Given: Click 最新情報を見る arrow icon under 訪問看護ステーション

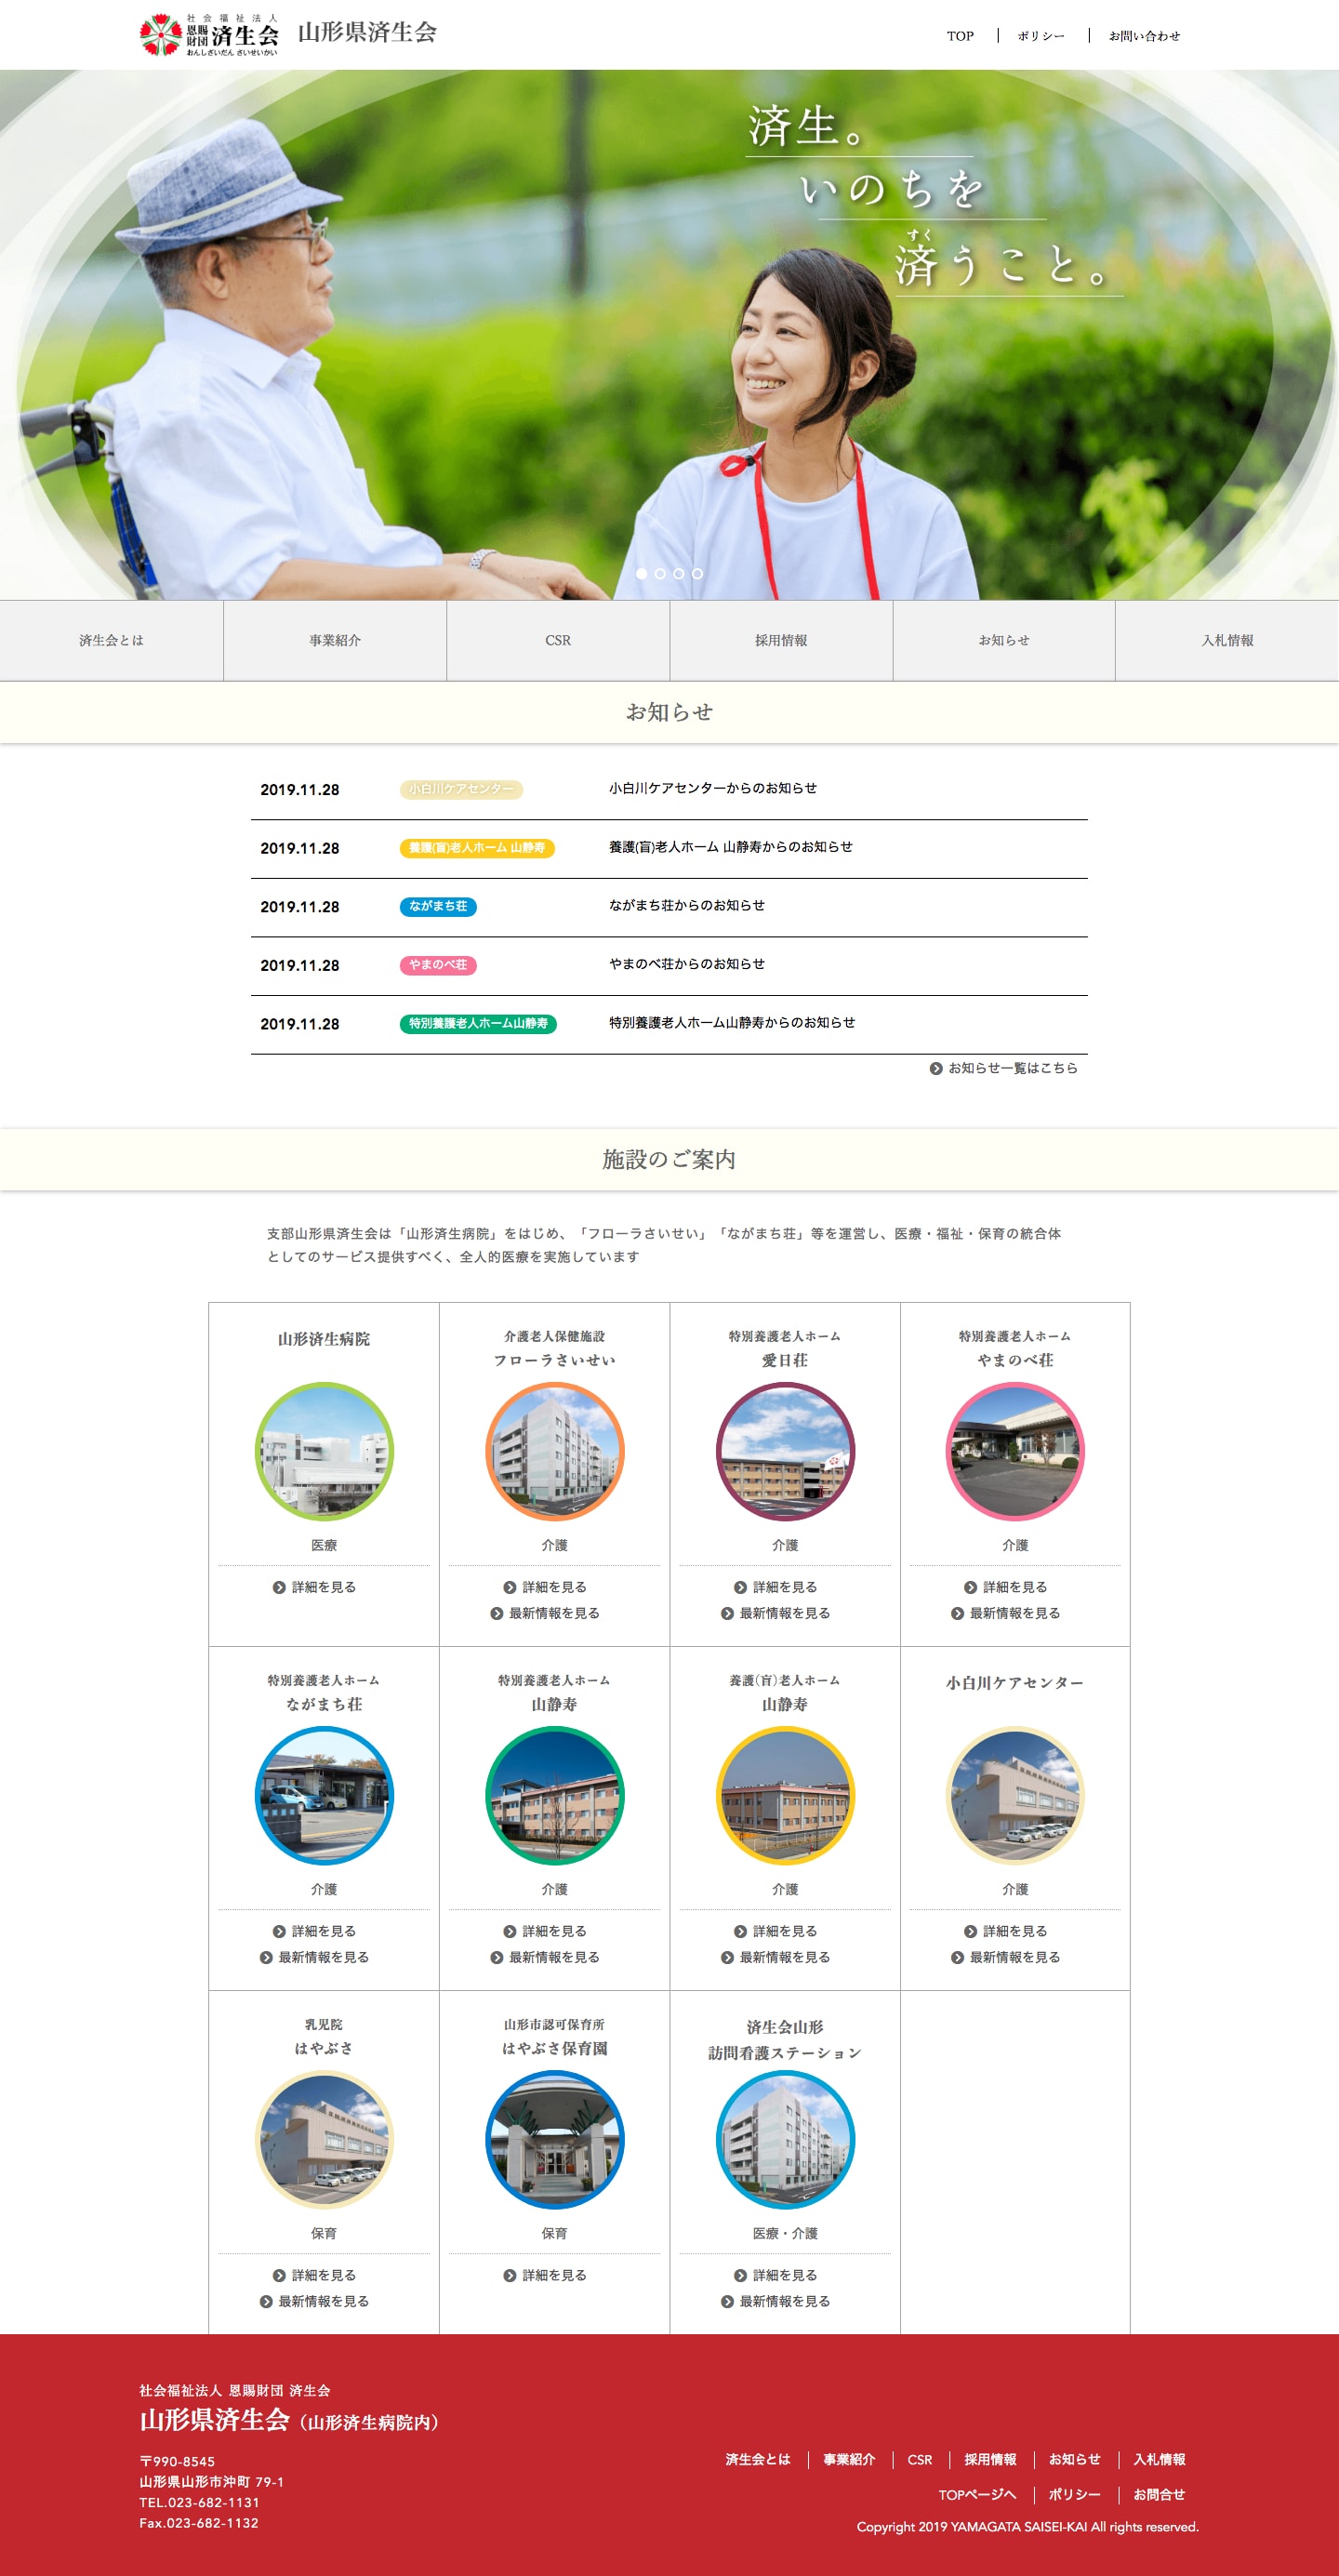Looking at the screenshot, I should pyautogui.click(x=727, y=2301).
